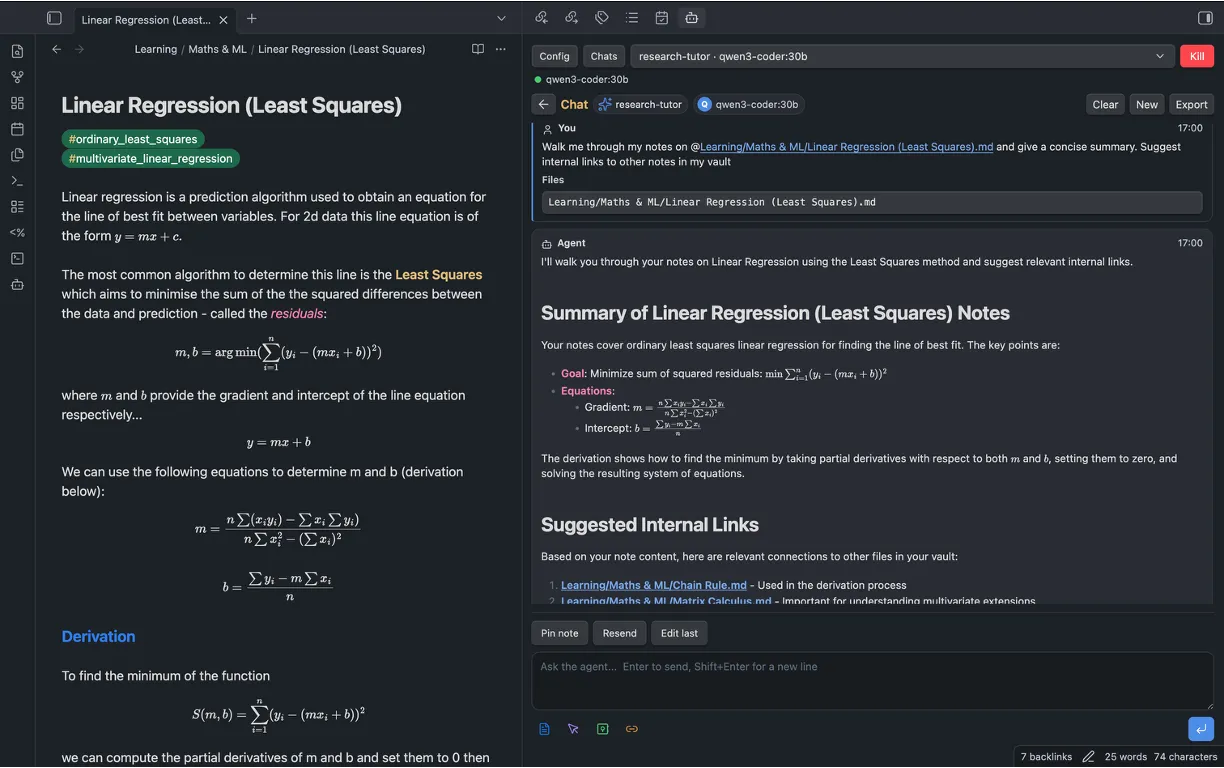Open quick switcher file-search icon in ribbon
This screenshot has width=1224, height=768.
tap(17, 51)
